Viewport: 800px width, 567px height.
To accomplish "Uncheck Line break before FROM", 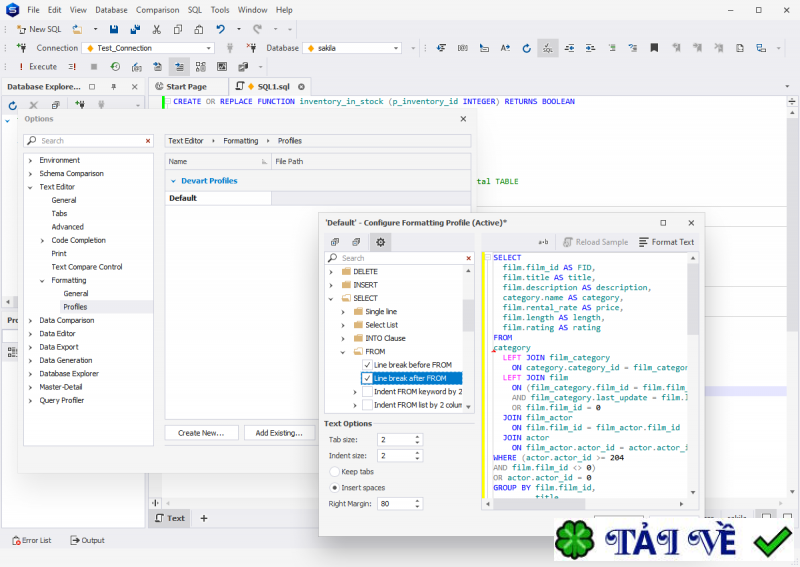I will tap(367, 365).
